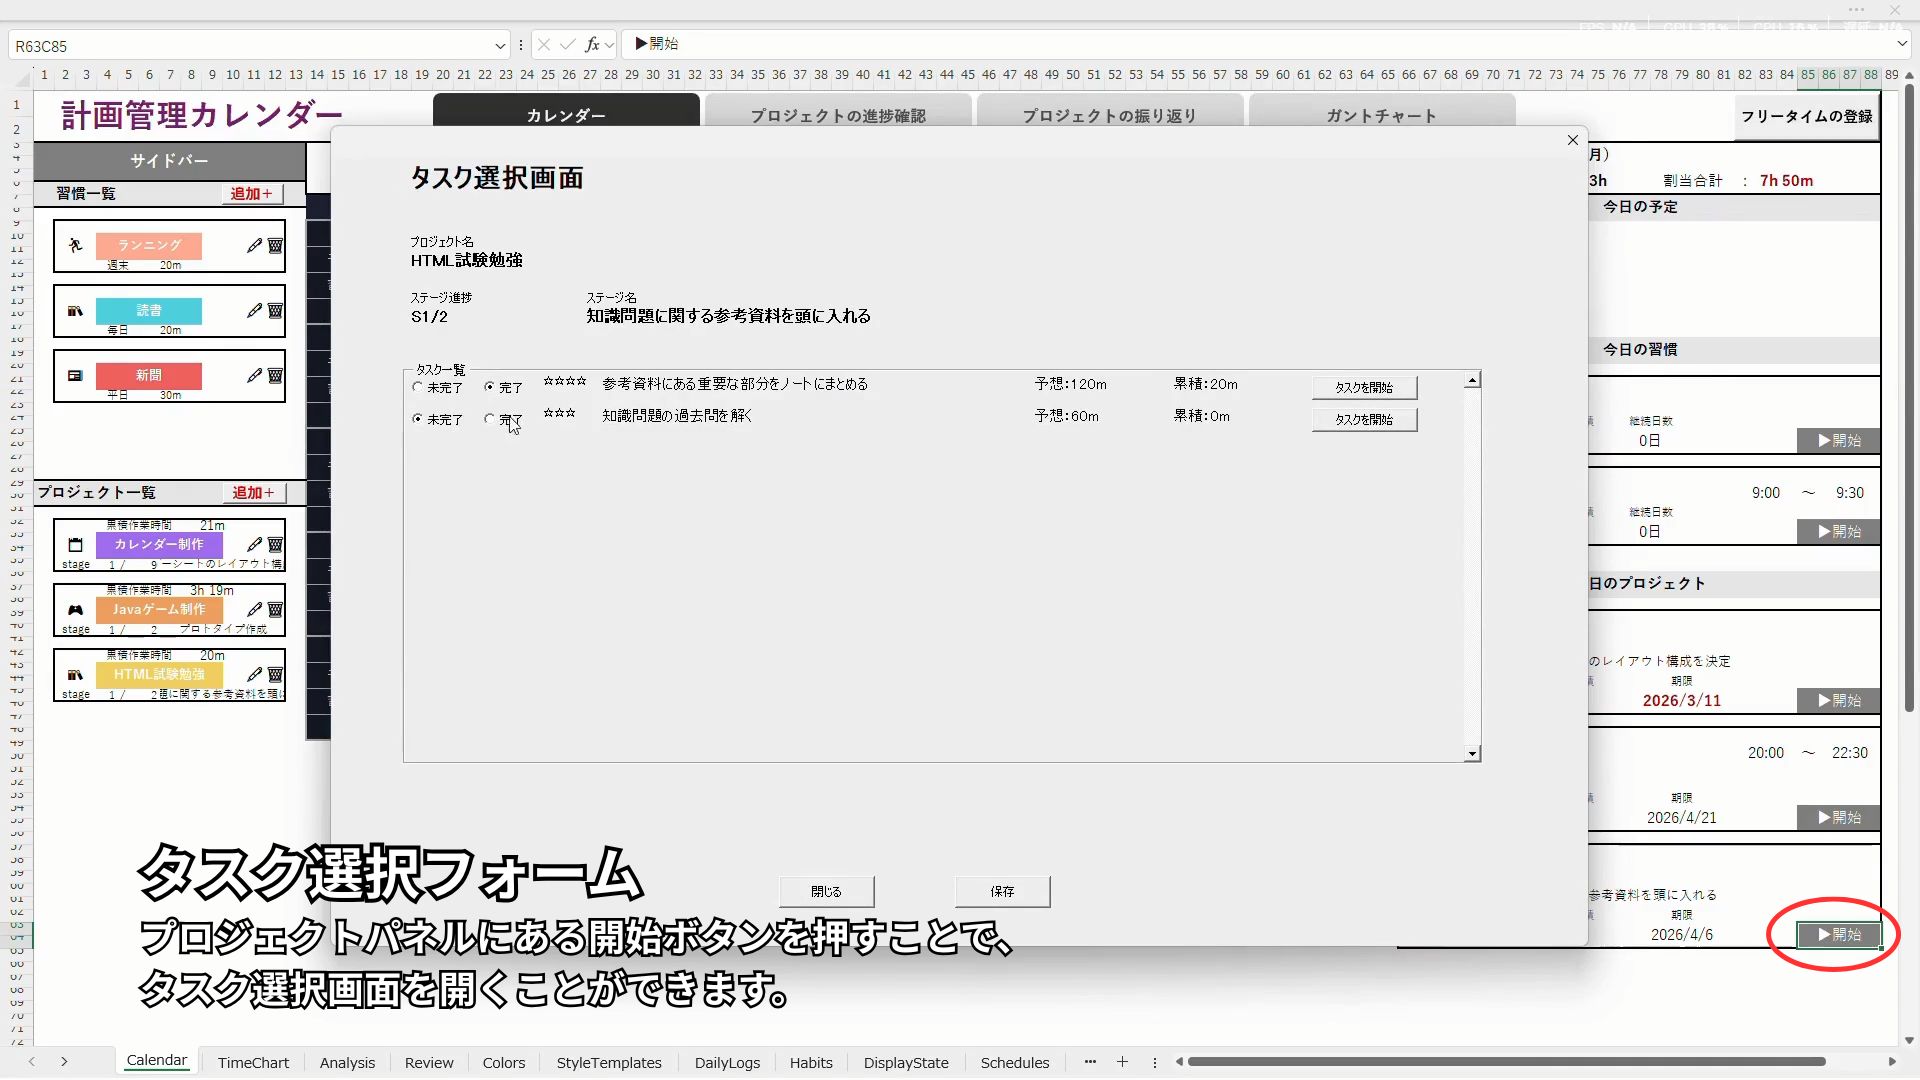
Task: Select 完了 radio for second task 知識問題の過去問を解く
Action: point(489,419)
